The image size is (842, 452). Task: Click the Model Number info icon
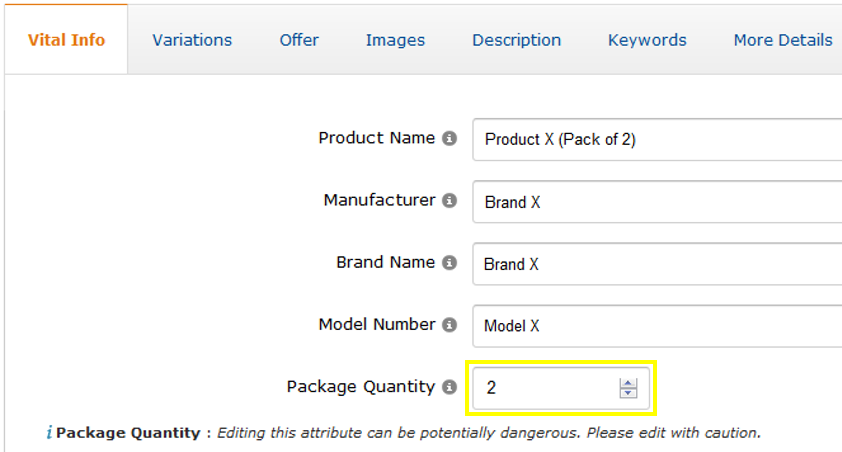(x=450, y=325)
